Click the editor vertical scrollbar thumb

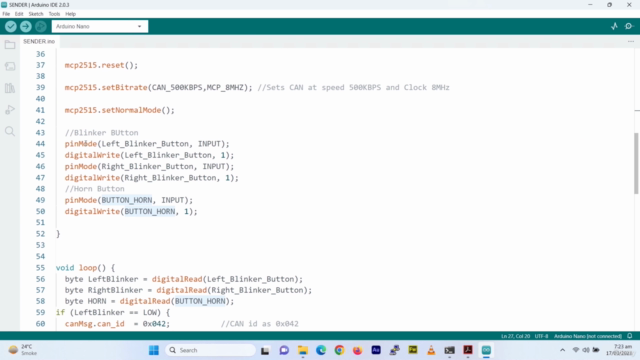636,163
